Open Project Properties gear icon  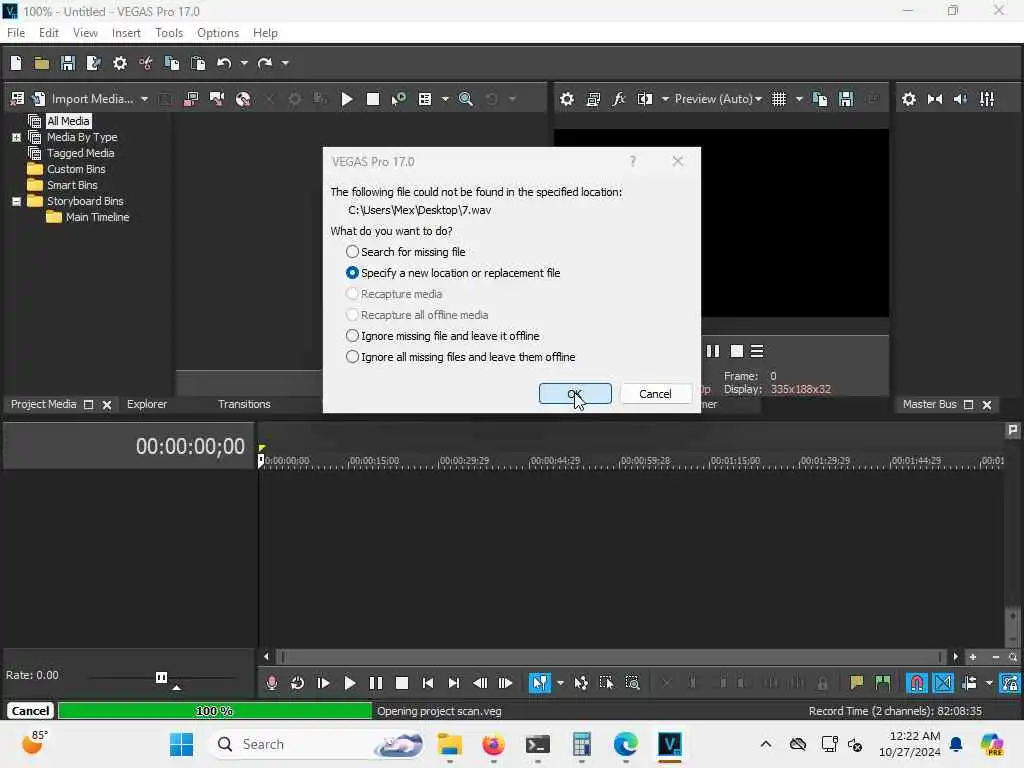pos(120,63)
